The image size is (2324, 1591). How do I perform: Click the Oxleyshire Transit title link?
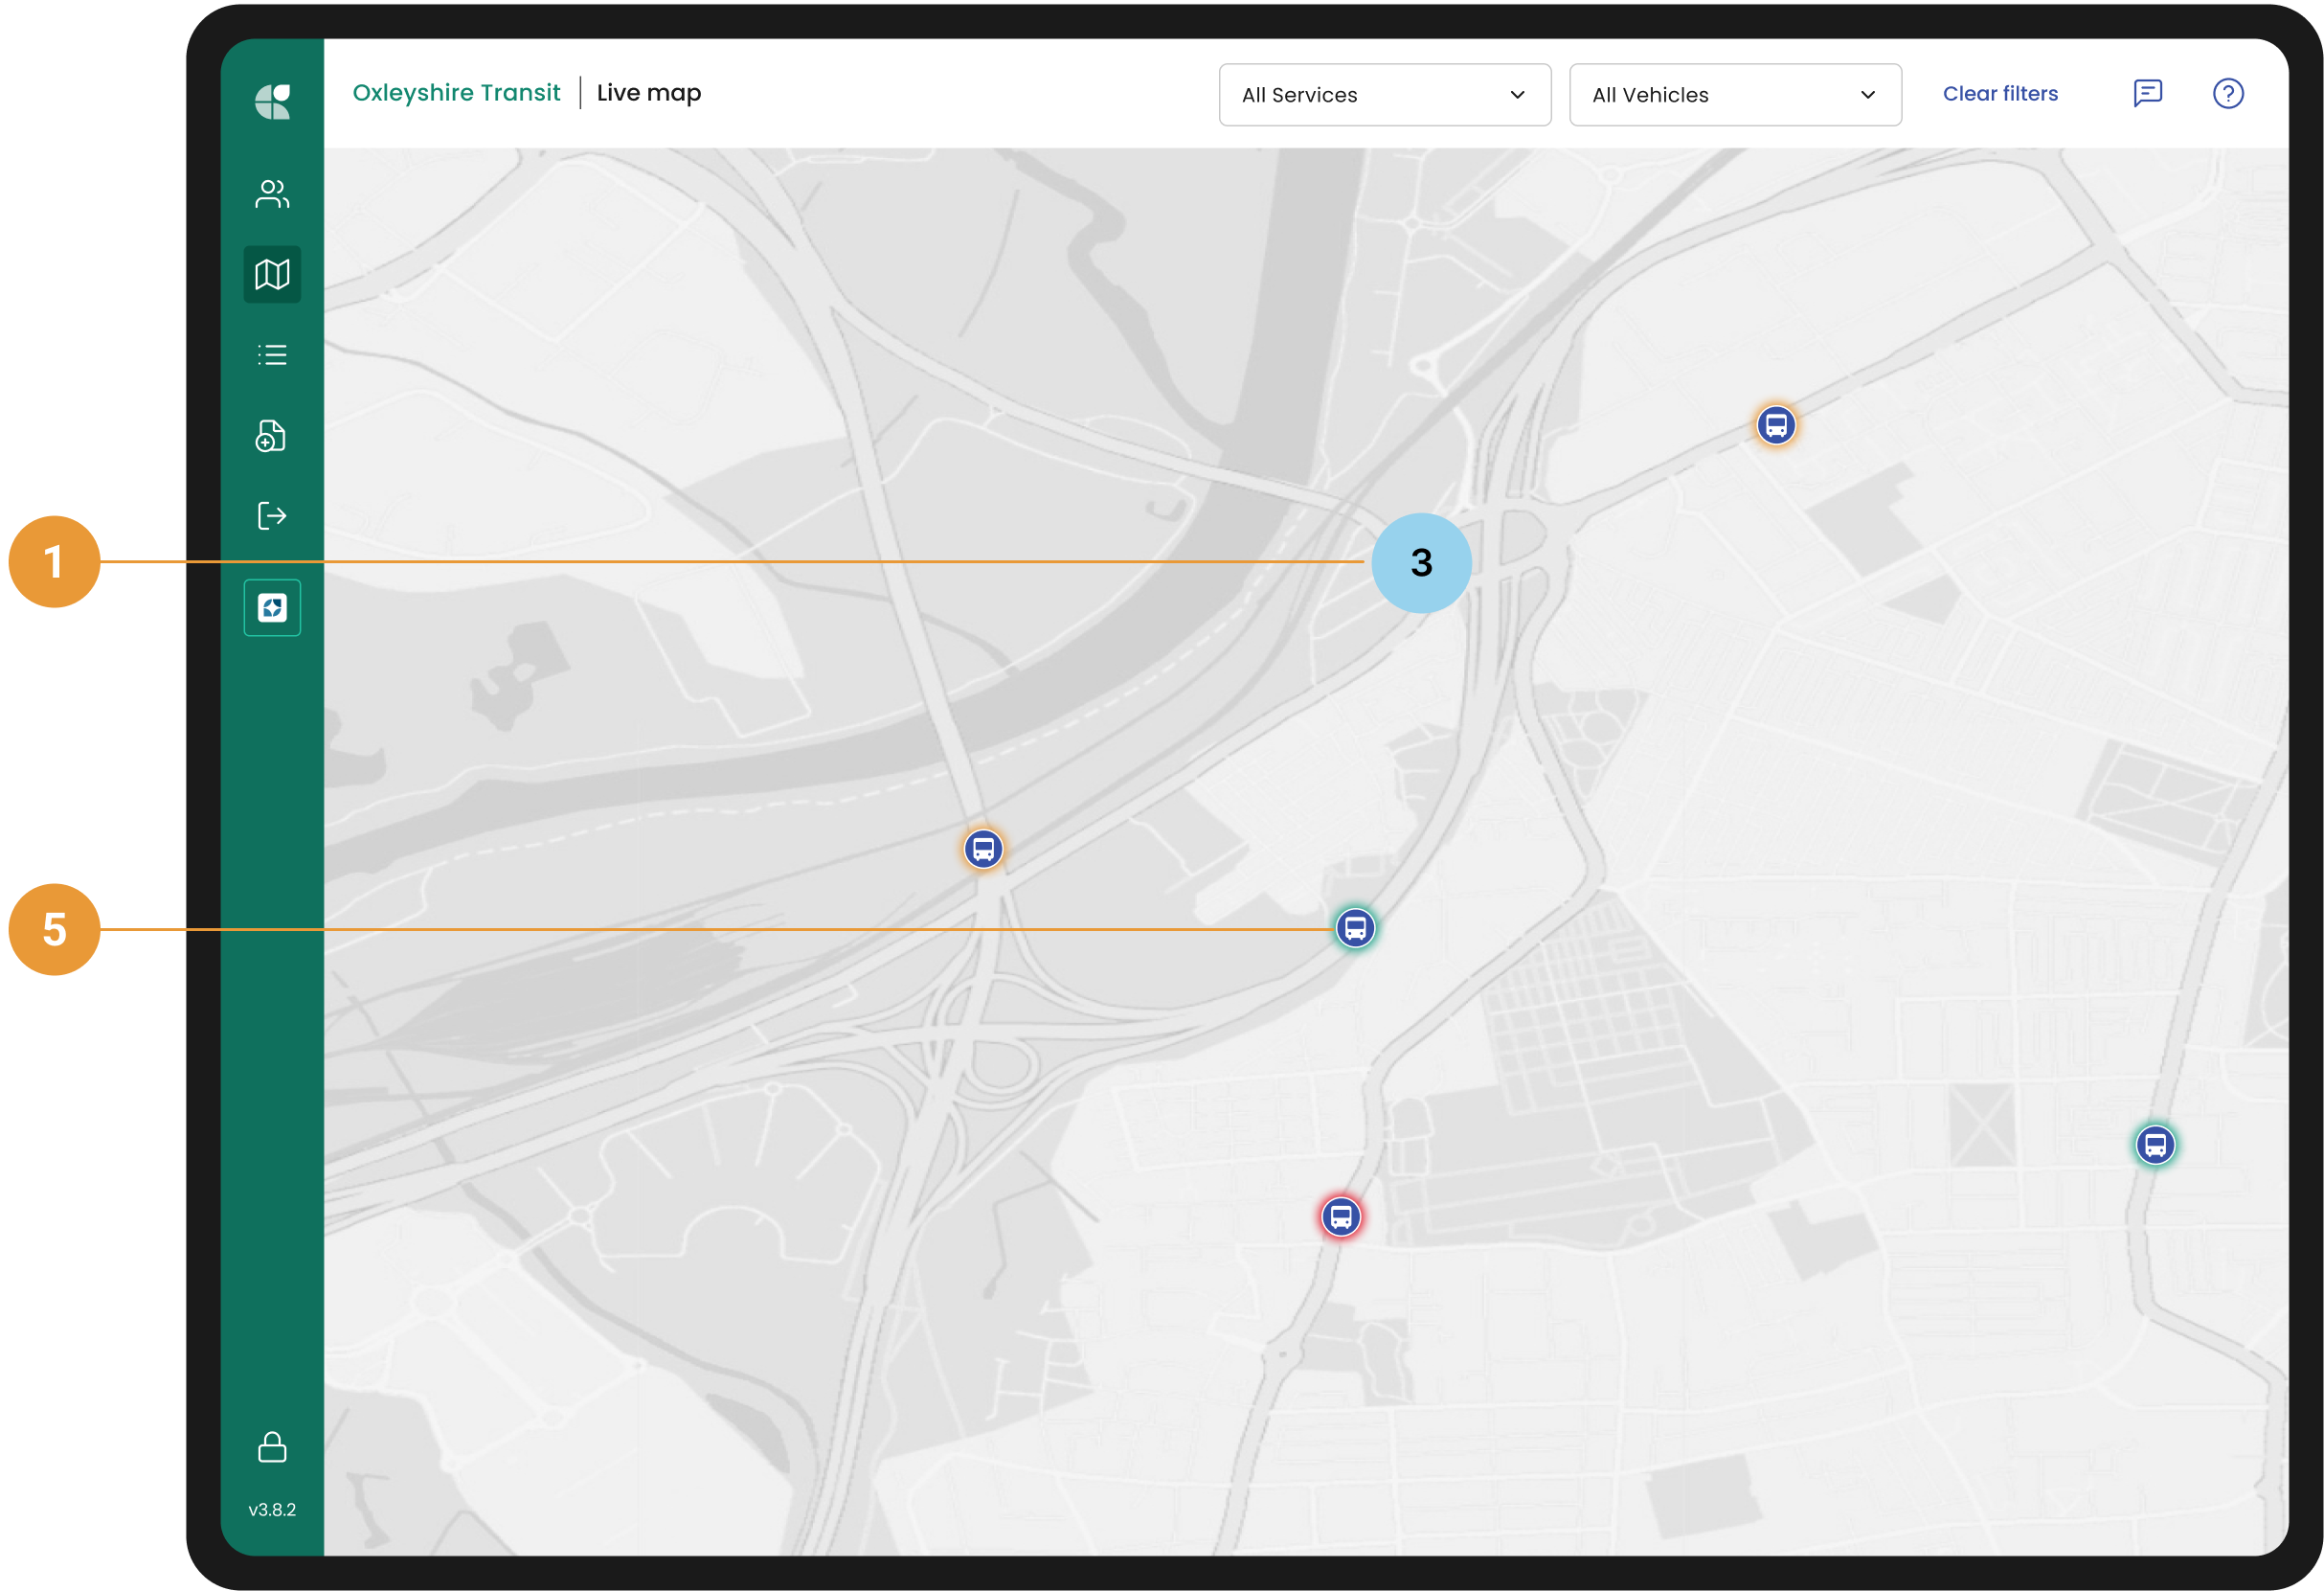(x=456, y=93)
